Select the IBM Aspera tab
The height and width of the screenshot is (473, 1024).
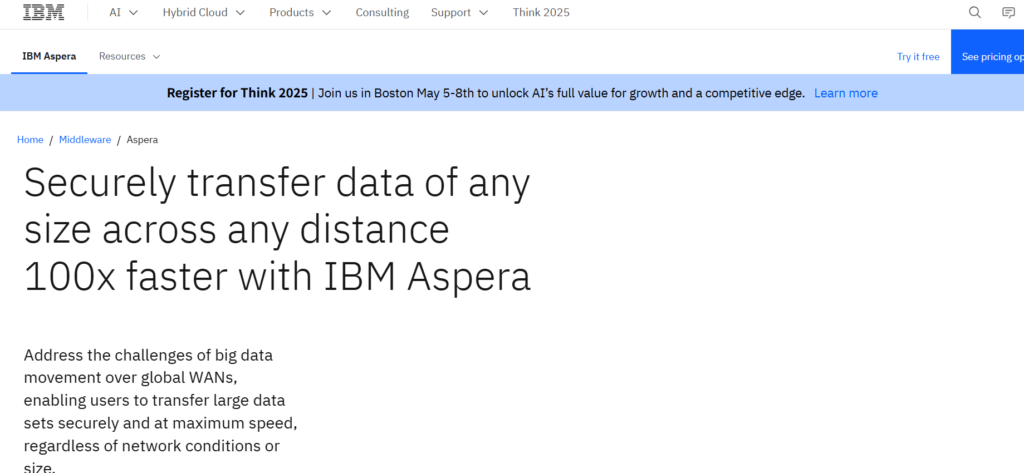[49, 57]
